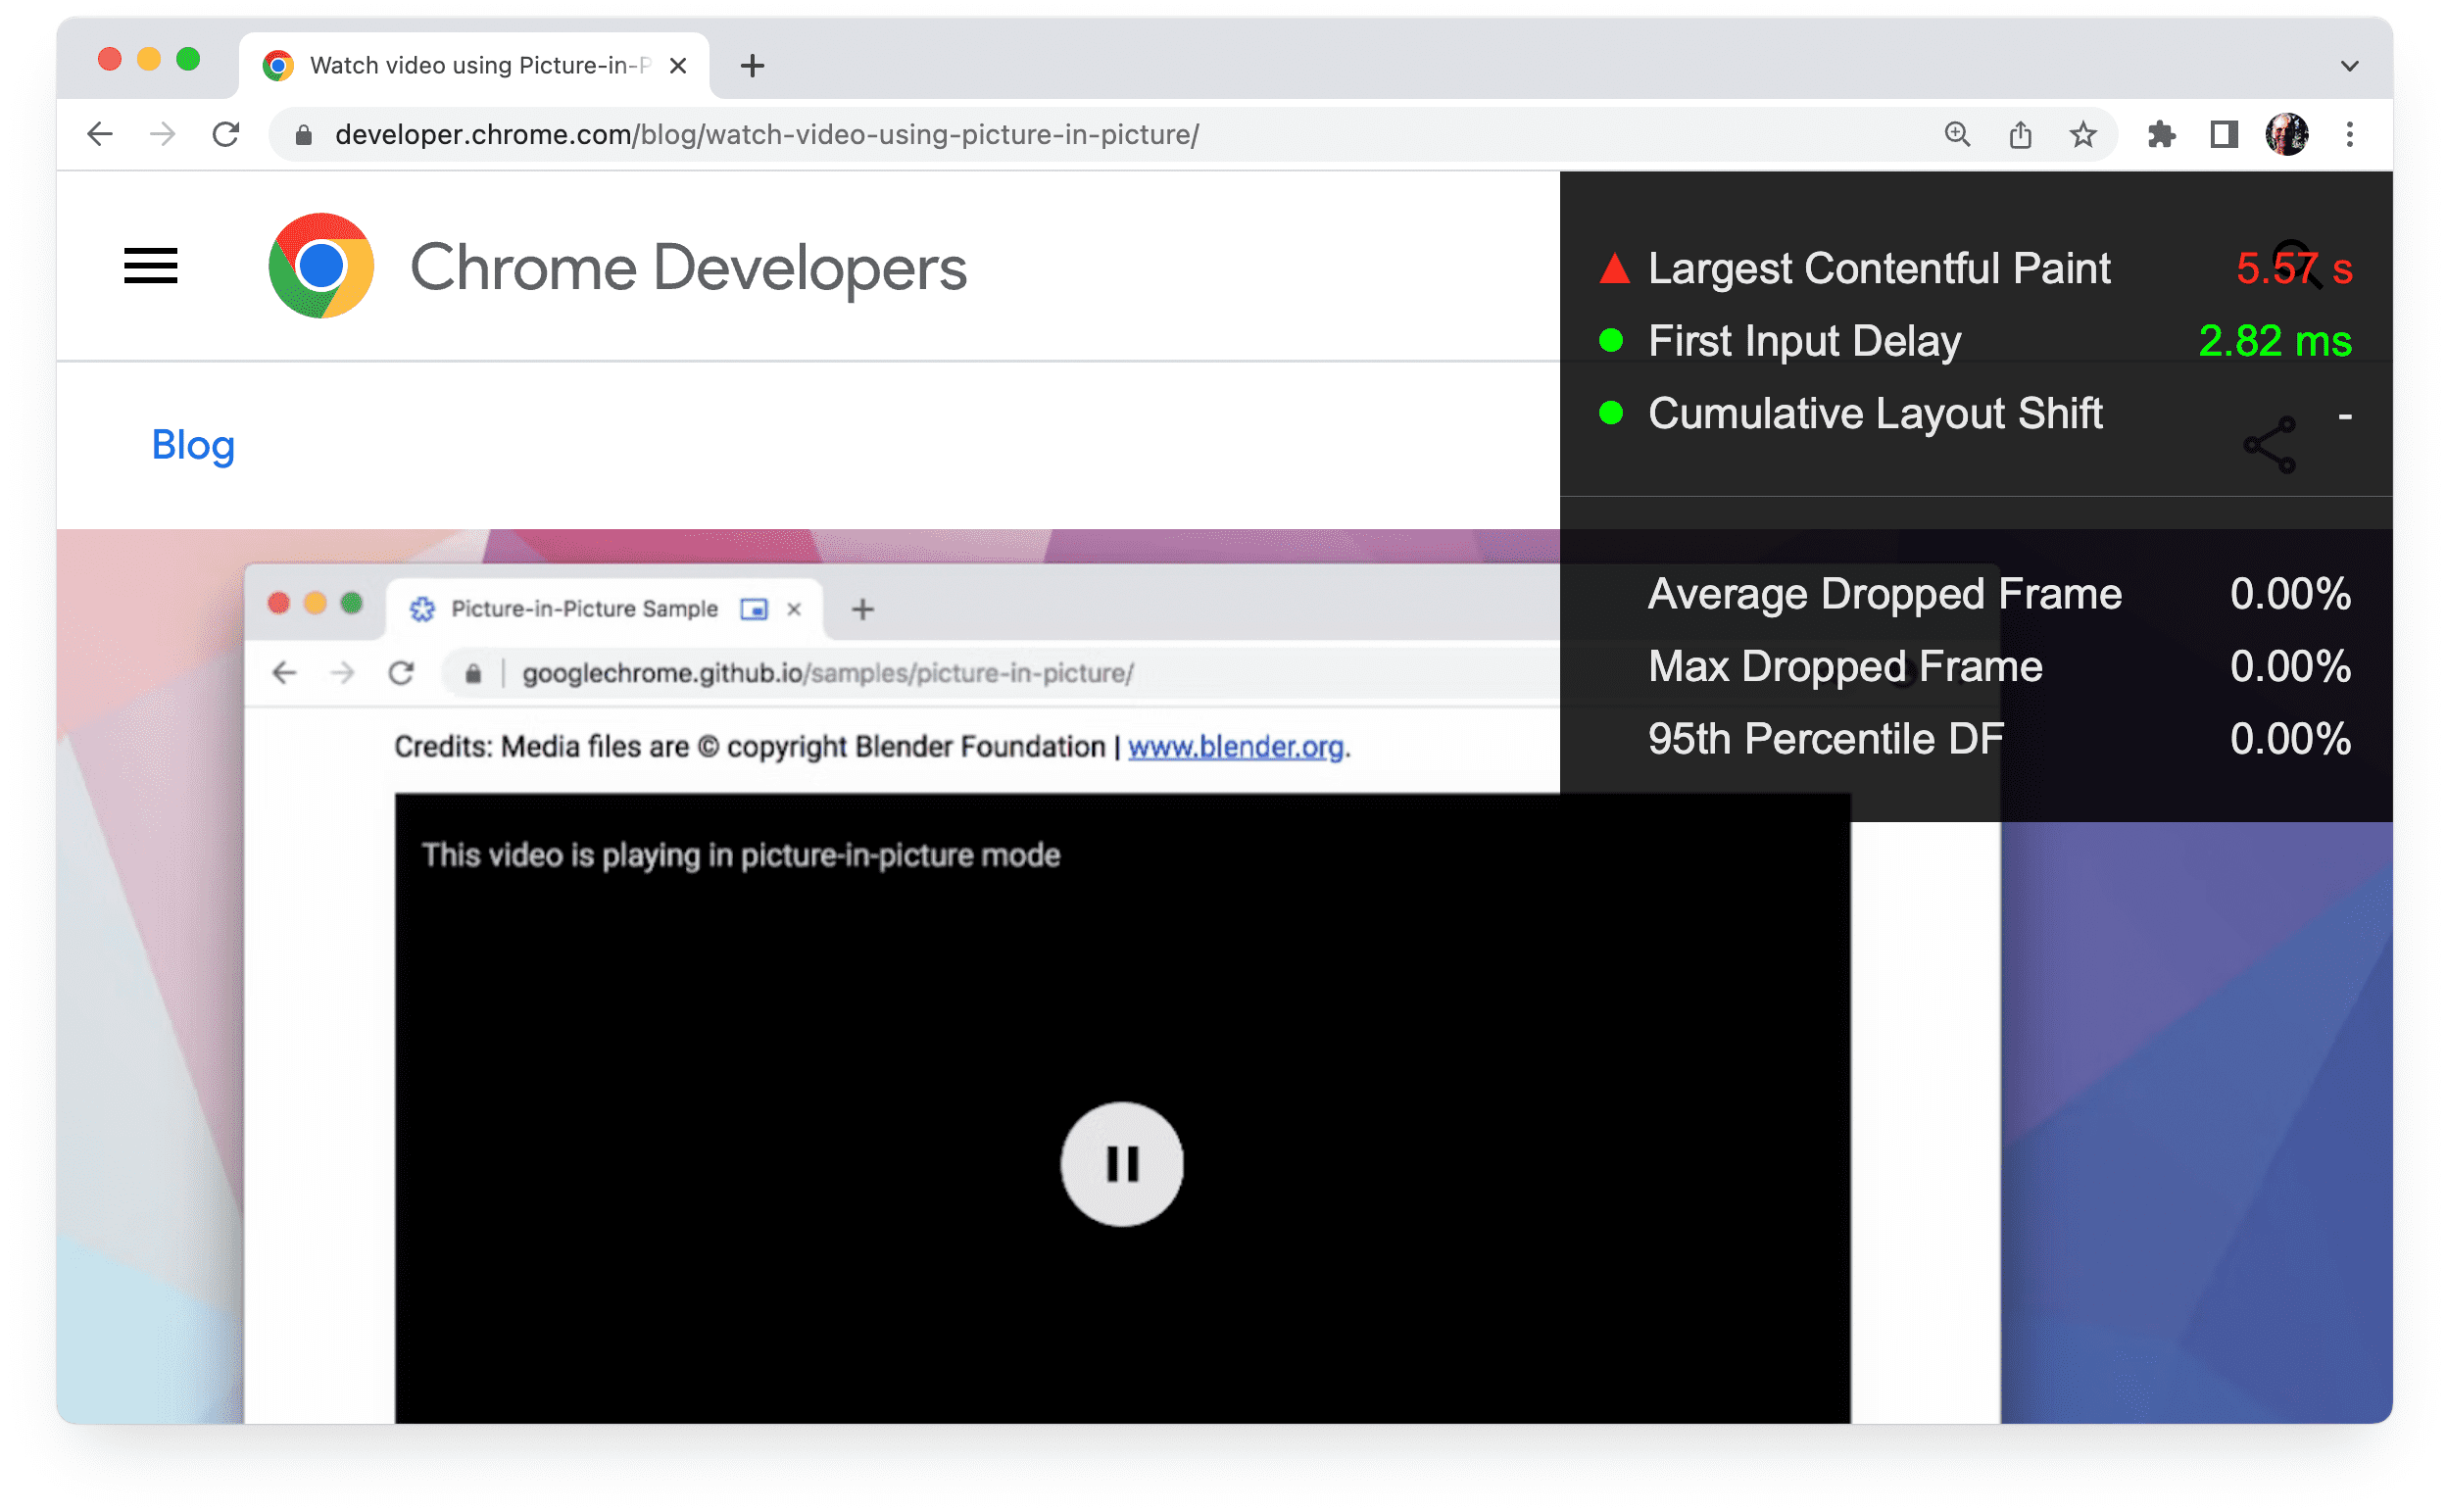Click the back navigation arrow button

point(98,134)
